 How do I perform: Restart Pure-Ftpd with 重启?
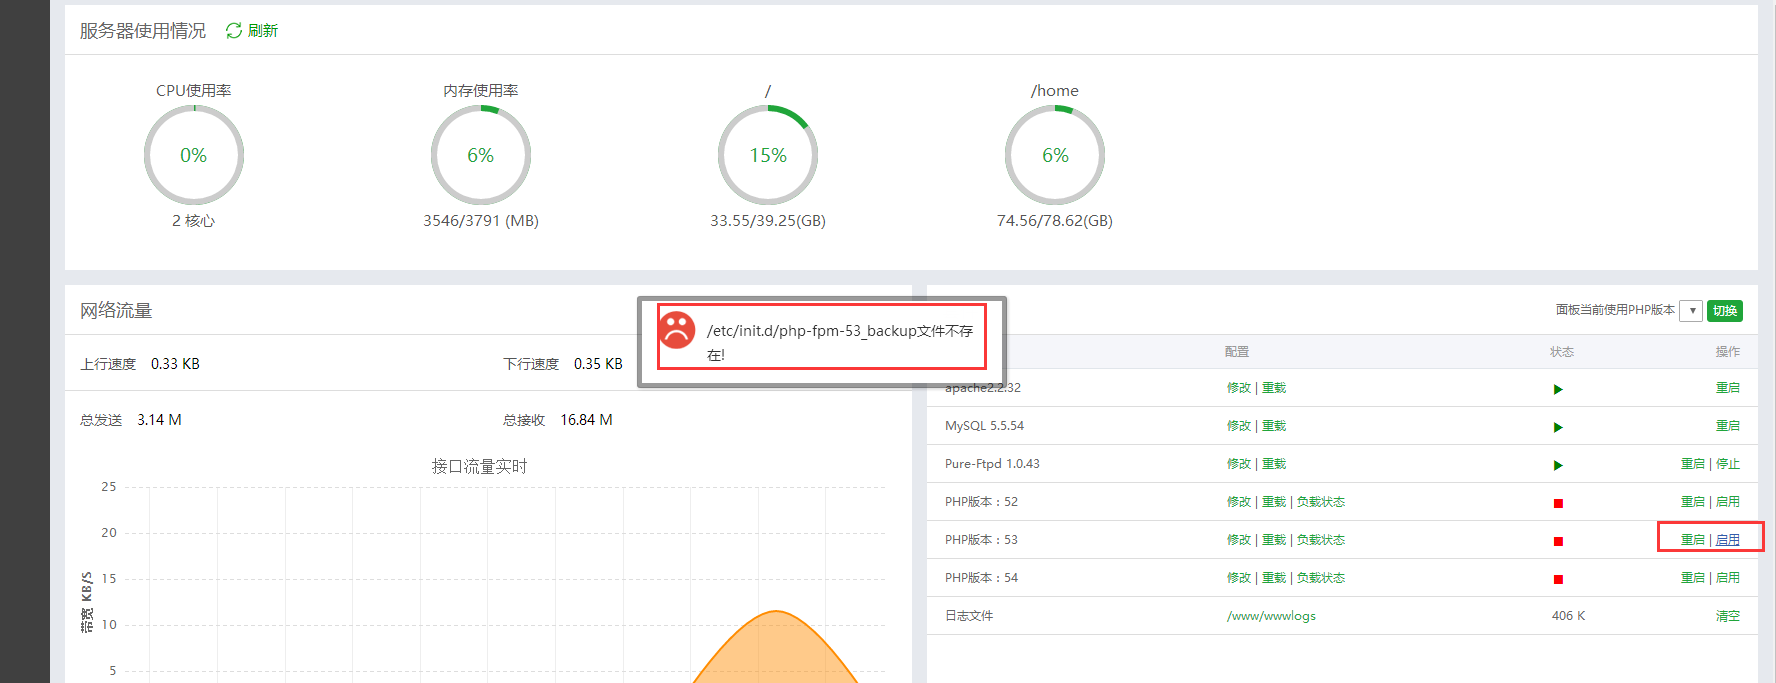pyautogui.click(x=1693, y=464)
